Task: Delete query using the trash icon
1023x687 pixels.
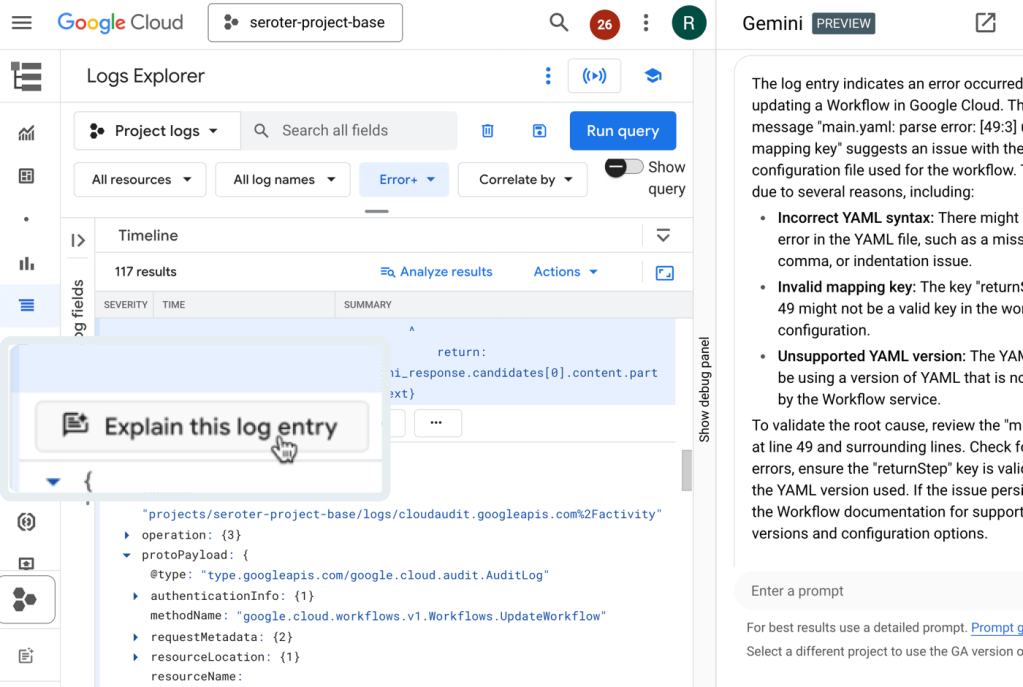Action: pyautogui.click(x=488, y=131)
